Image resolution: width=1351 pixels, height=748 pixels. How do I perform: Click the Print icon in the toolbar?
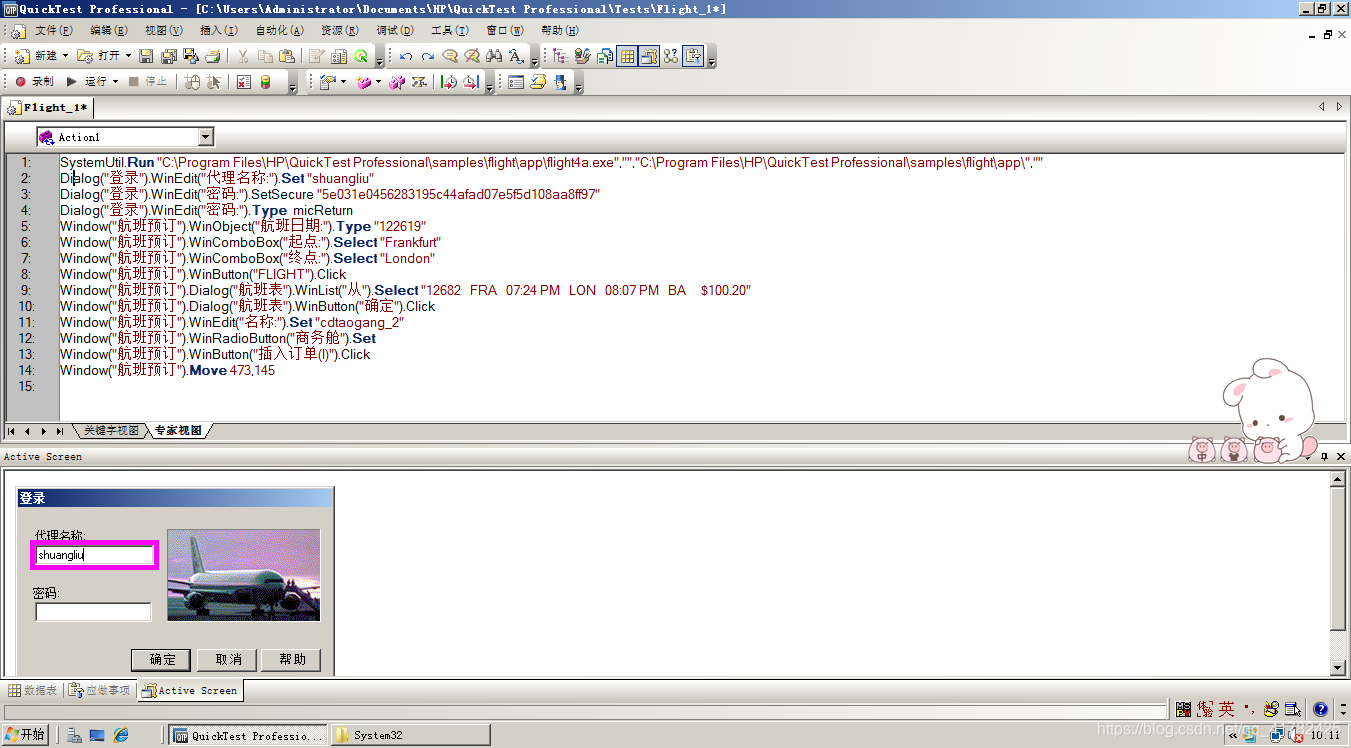click(x=212, y=56)
